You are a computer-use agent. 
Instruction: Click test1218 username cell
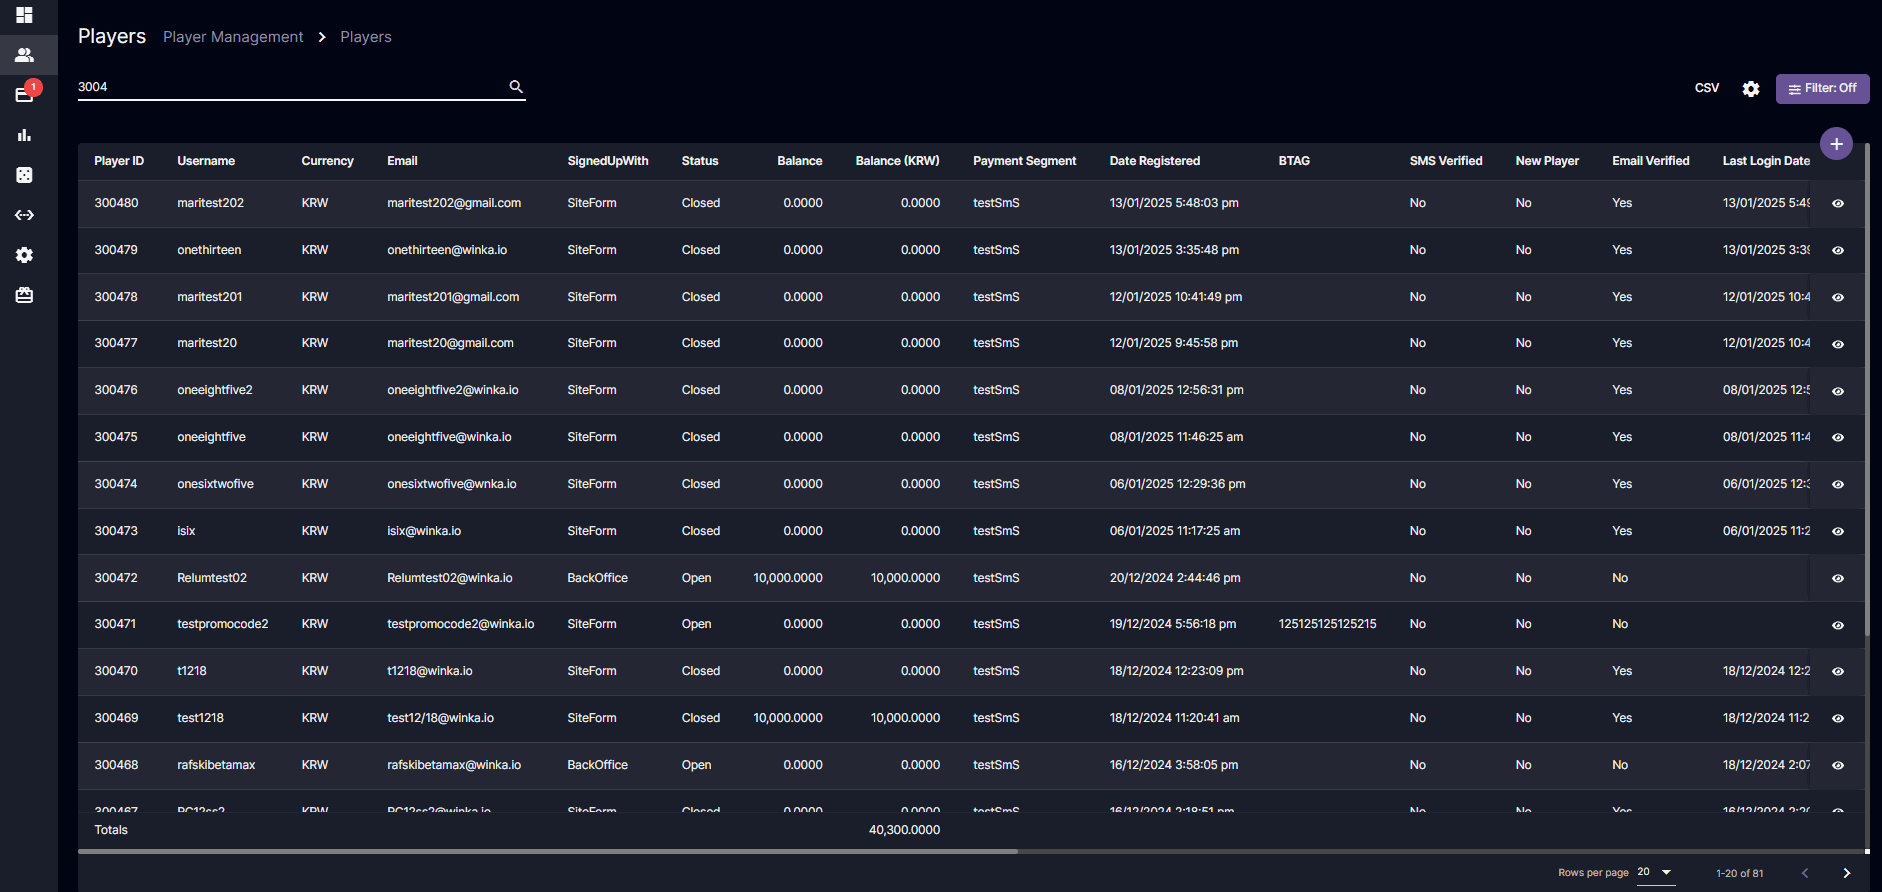(200, 718)
